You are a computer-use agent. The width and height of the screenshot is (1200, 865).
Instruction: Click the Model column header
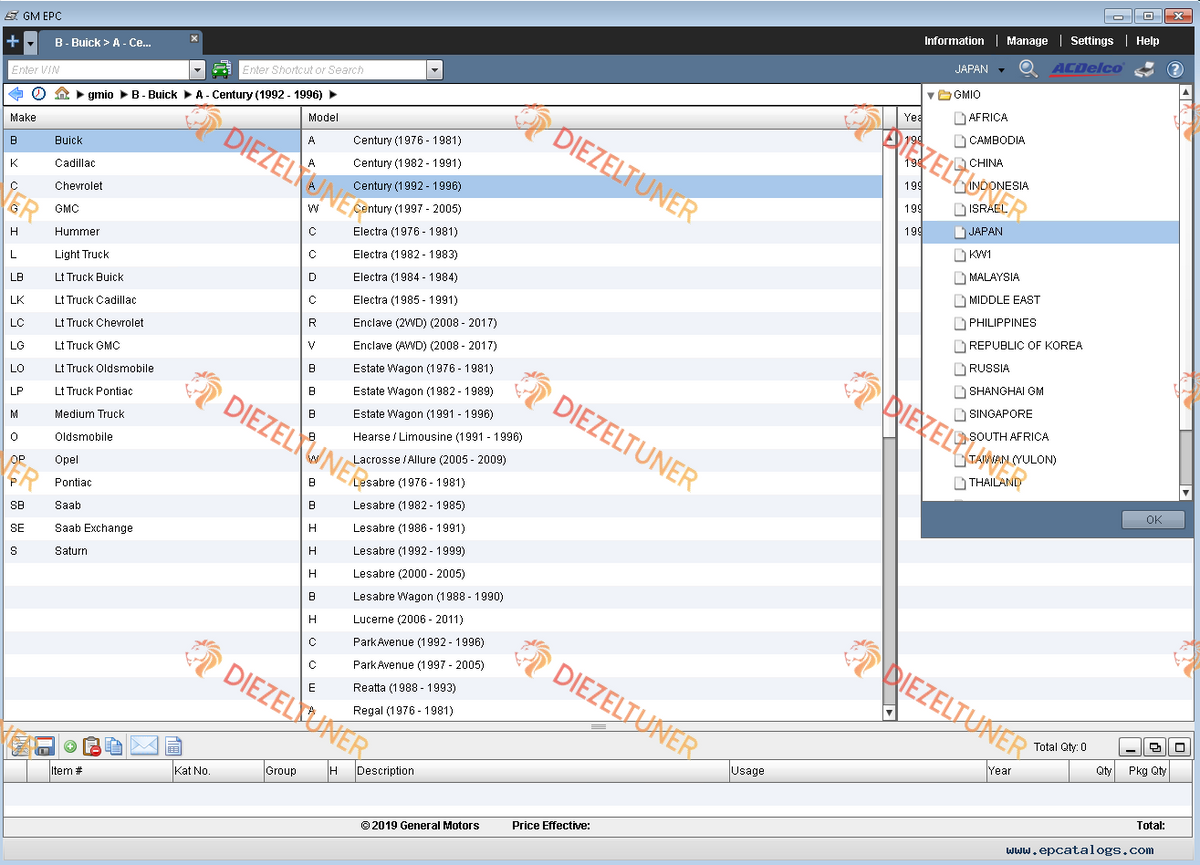tap(592, 117)
